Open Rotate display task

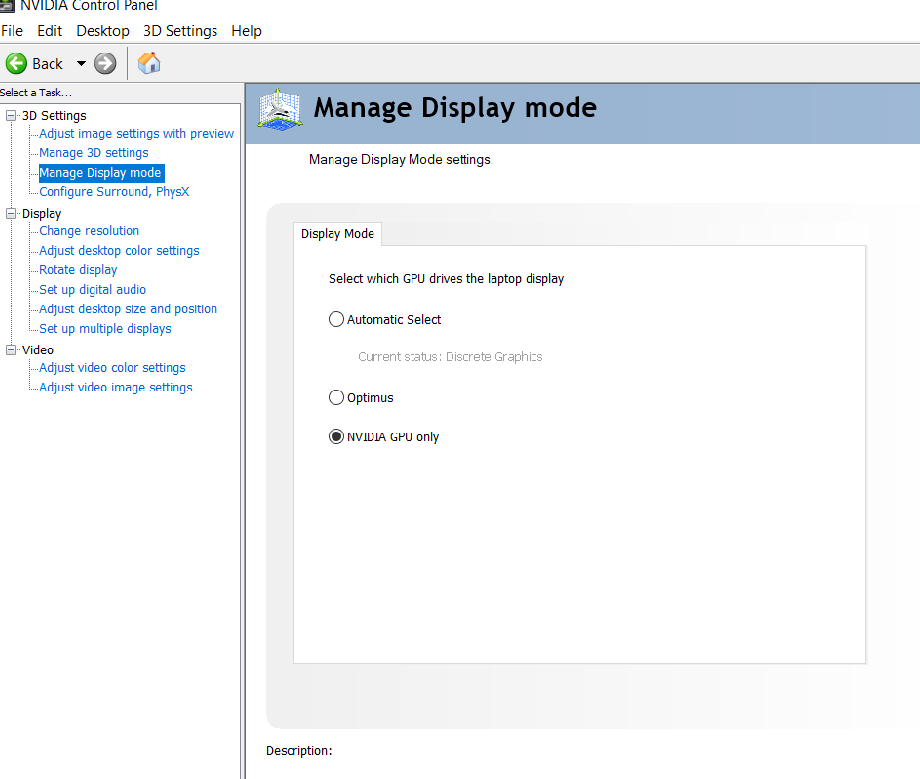point(78,270)
